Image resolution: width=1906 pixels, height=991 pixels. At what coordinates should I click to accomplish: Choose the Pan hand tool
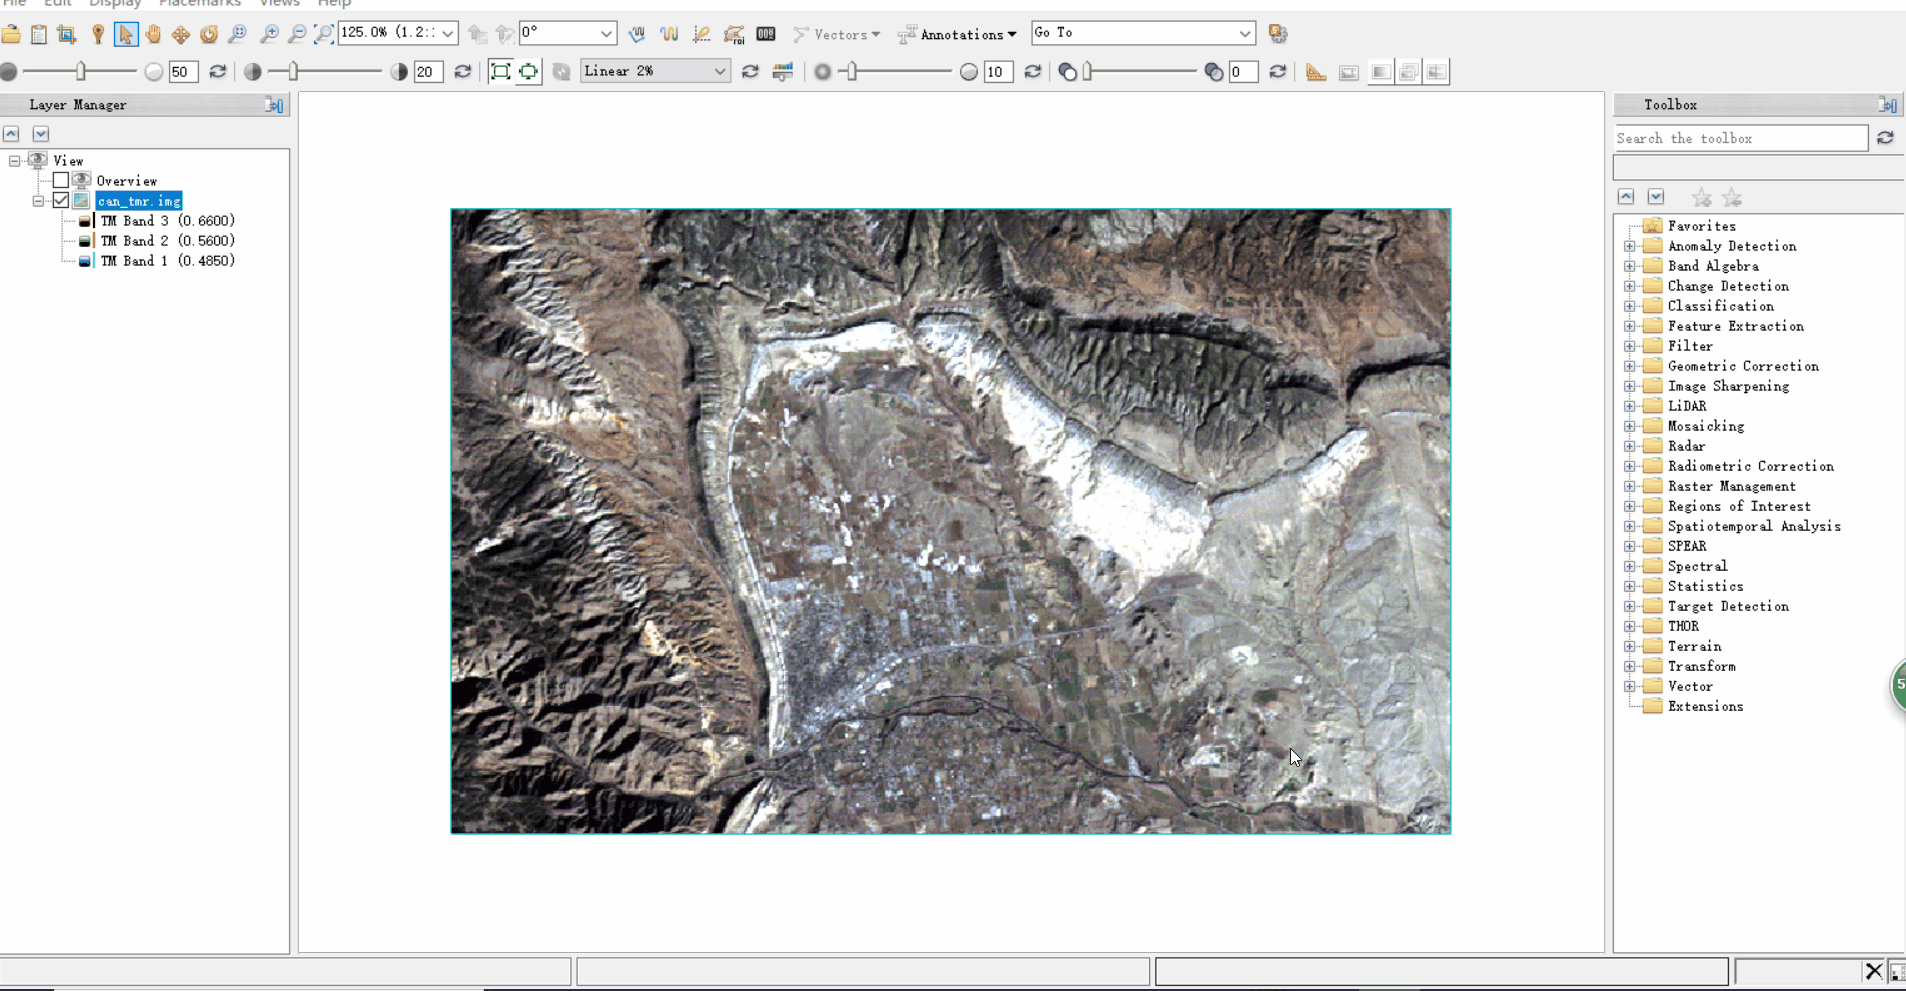pyautogui.click(x=153, y=34)
